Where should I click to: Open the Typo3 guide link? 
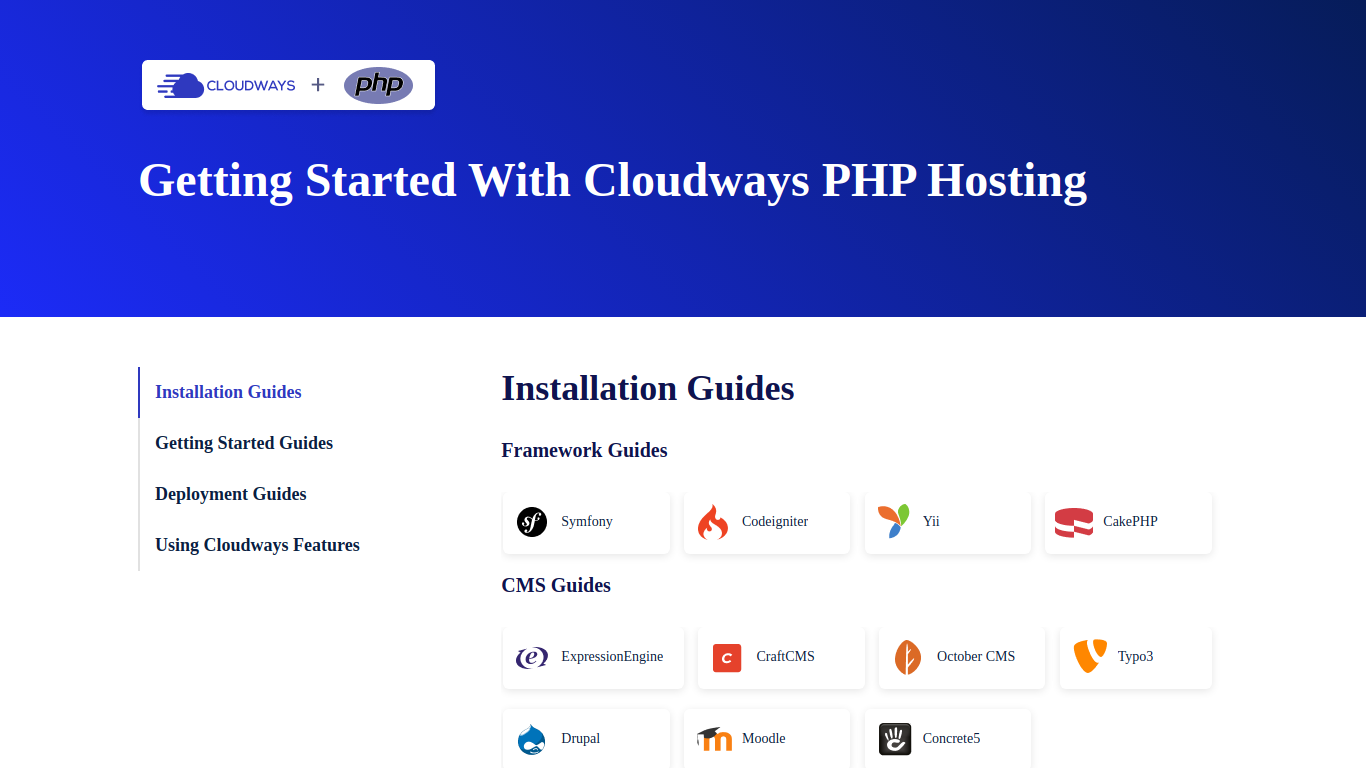(1136, 657)
